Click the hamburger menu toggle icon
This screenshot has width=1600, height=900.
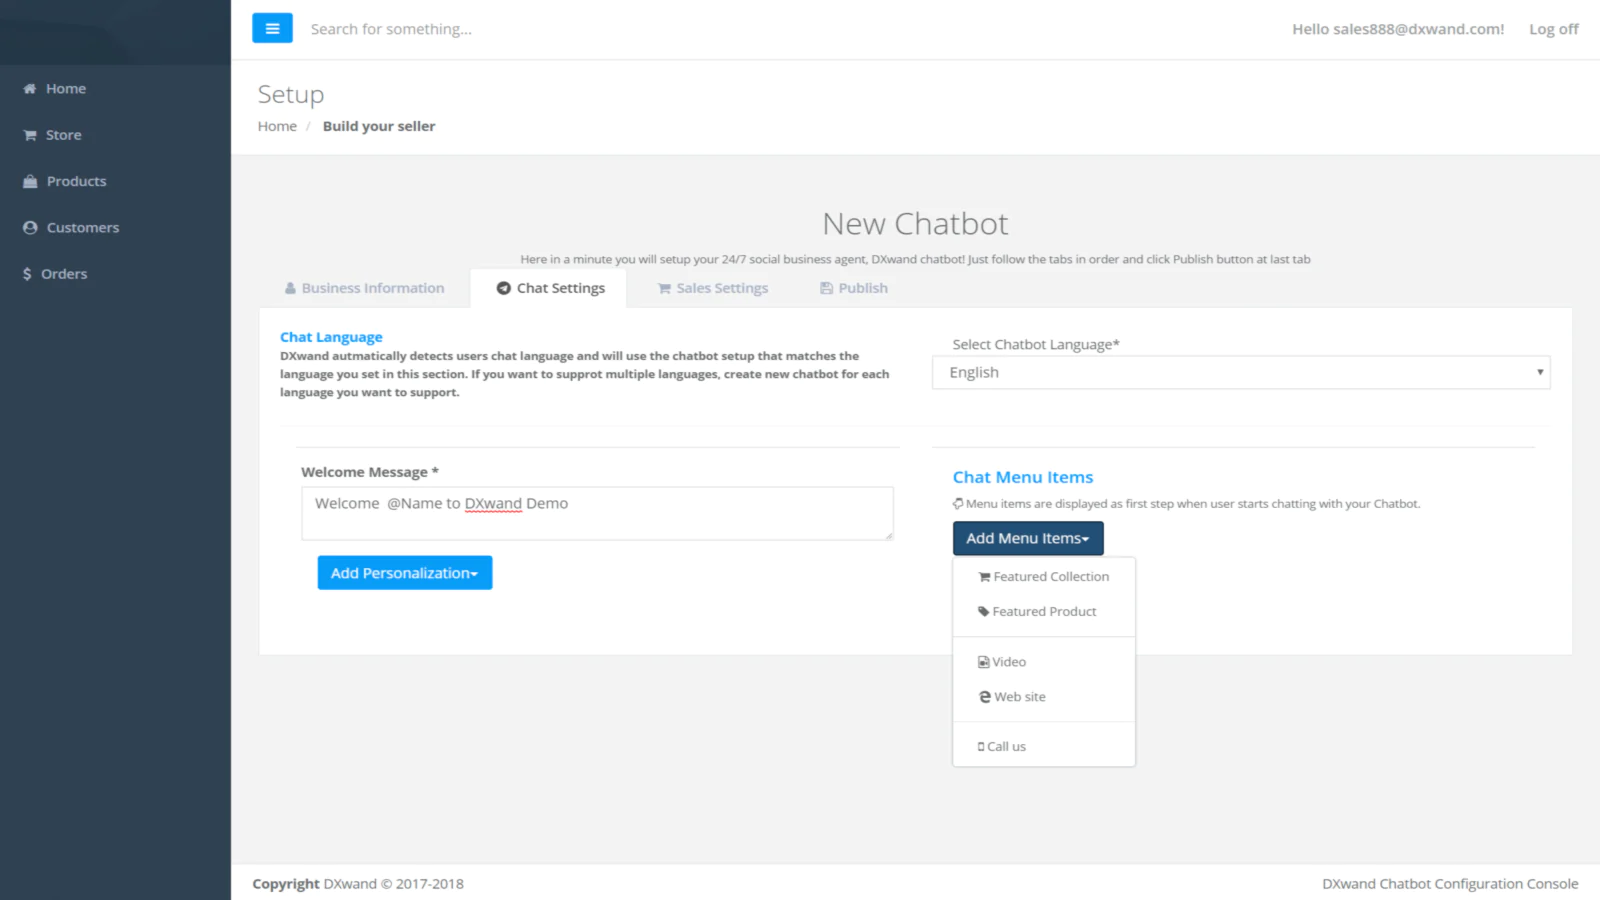pyautogui.click(x=272, y=28)
